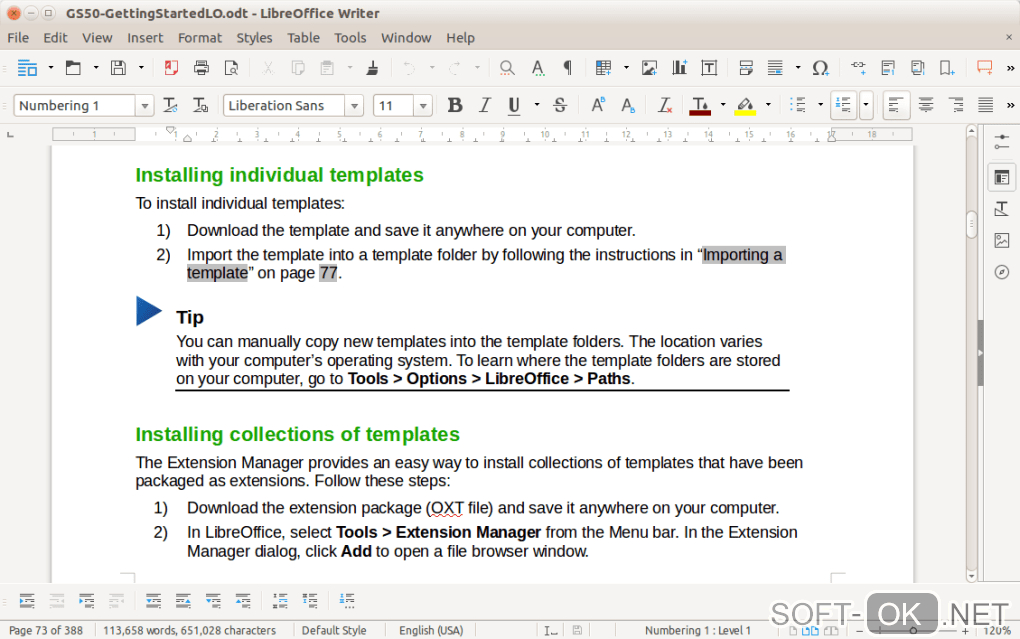Center the paragraph horizontally
The image size is (1020, 639).
click(926, 105)
